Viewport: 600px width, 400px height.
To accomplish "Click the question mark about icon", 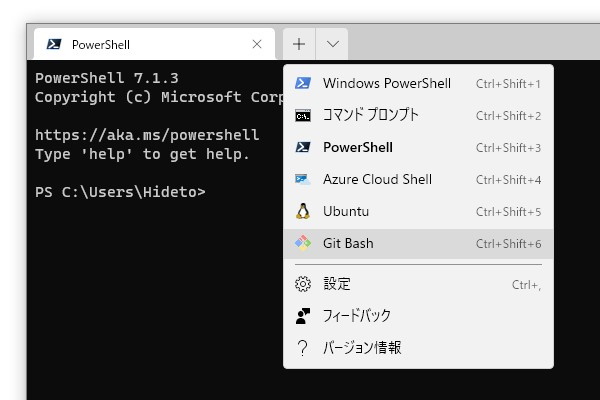I will 302,348.
